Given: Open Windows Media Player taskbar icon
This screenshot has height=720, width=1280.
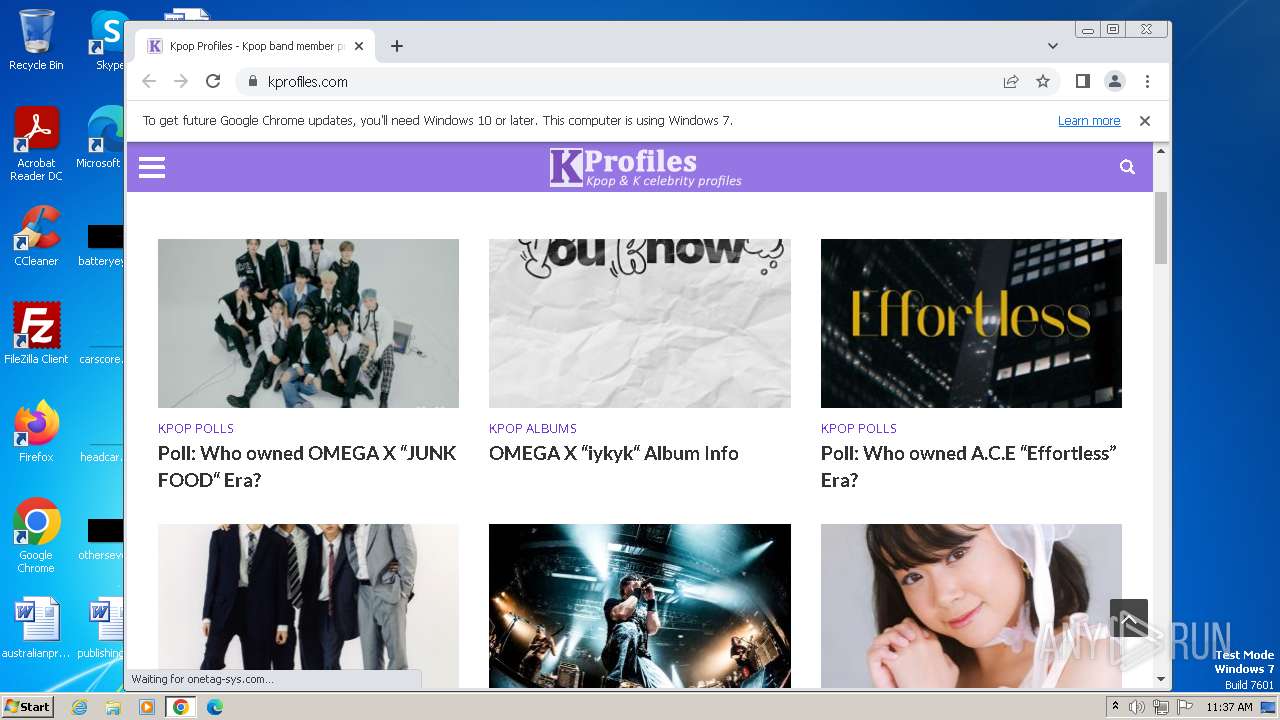Looking at the screenshot, I should [x=147, y=707].
